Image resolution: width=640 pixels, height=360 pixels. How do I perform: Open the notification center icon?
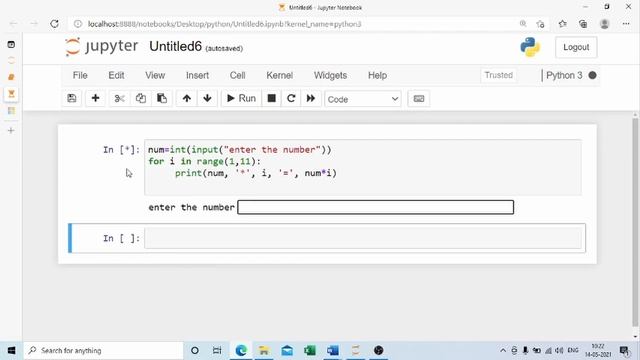point(624,350)
